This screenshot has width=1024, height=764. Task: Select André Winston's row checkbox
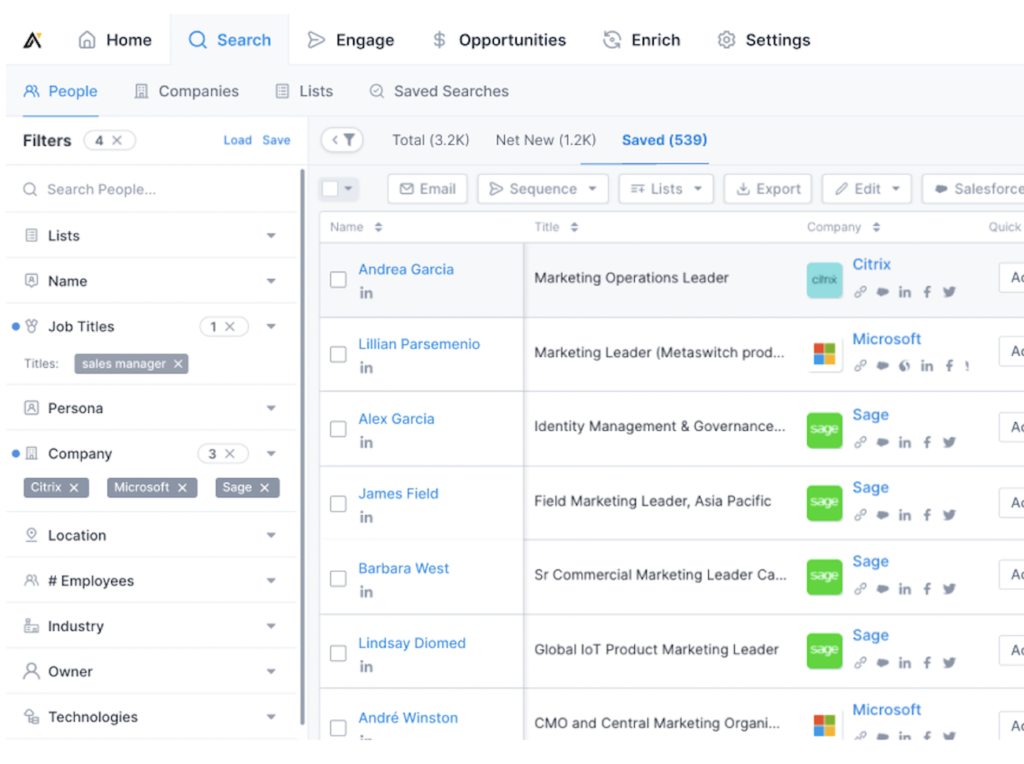coord(338,727)
